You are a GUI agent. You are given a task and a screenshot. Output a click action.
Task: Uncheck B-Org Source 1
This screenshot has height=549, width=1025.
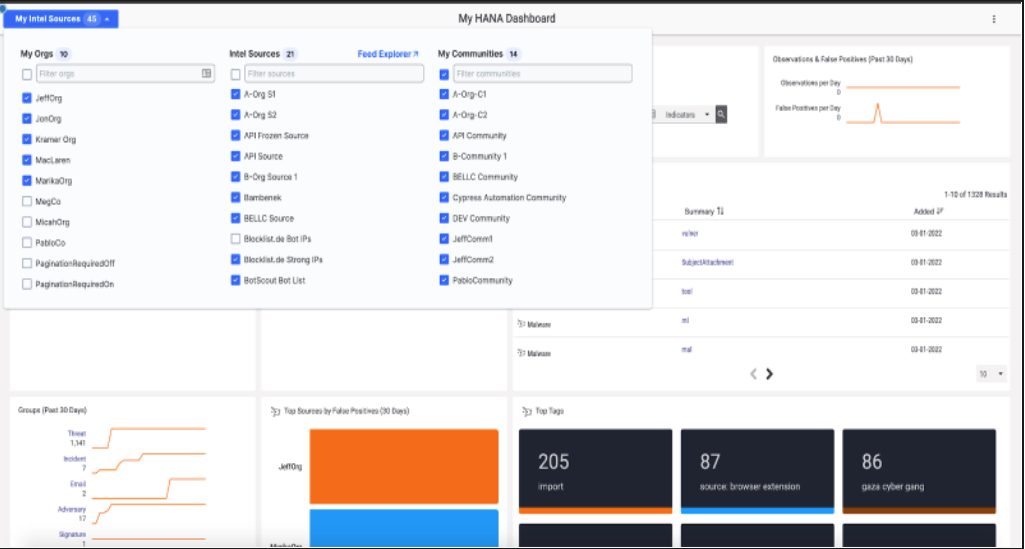pyautogui.click(x=235, y=176)
